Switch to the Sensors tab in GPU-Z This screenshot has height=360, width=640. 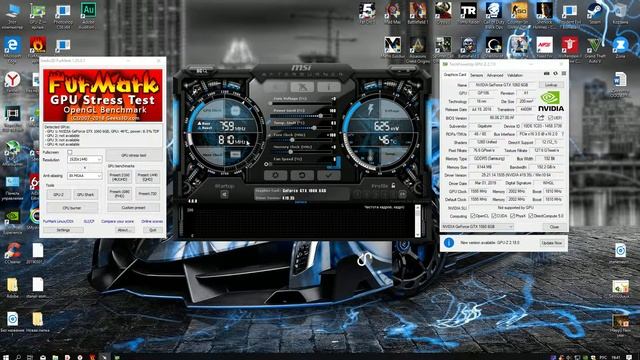(476, 75)
